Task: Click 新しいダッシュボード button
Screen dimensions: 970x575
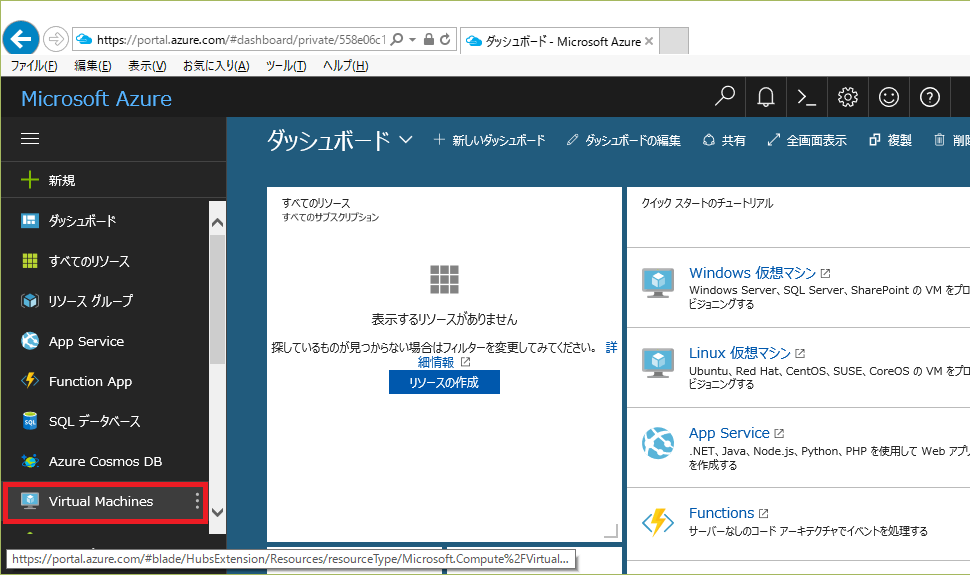Action: [489, 141]
